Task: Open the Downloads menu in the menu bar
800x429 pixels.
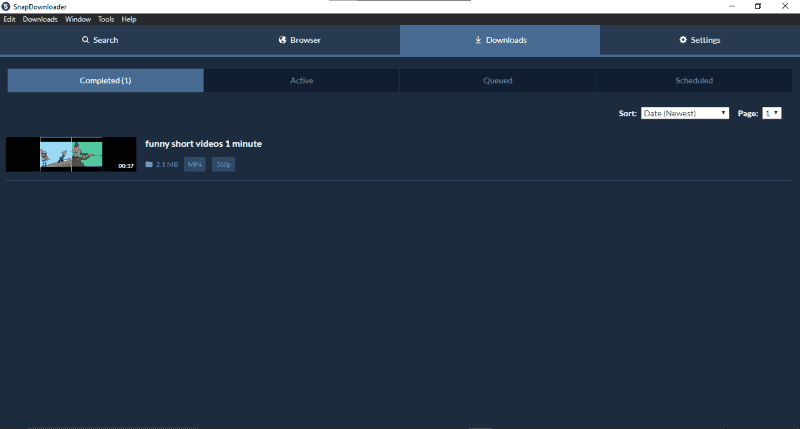Action: [x=40, y=19]
